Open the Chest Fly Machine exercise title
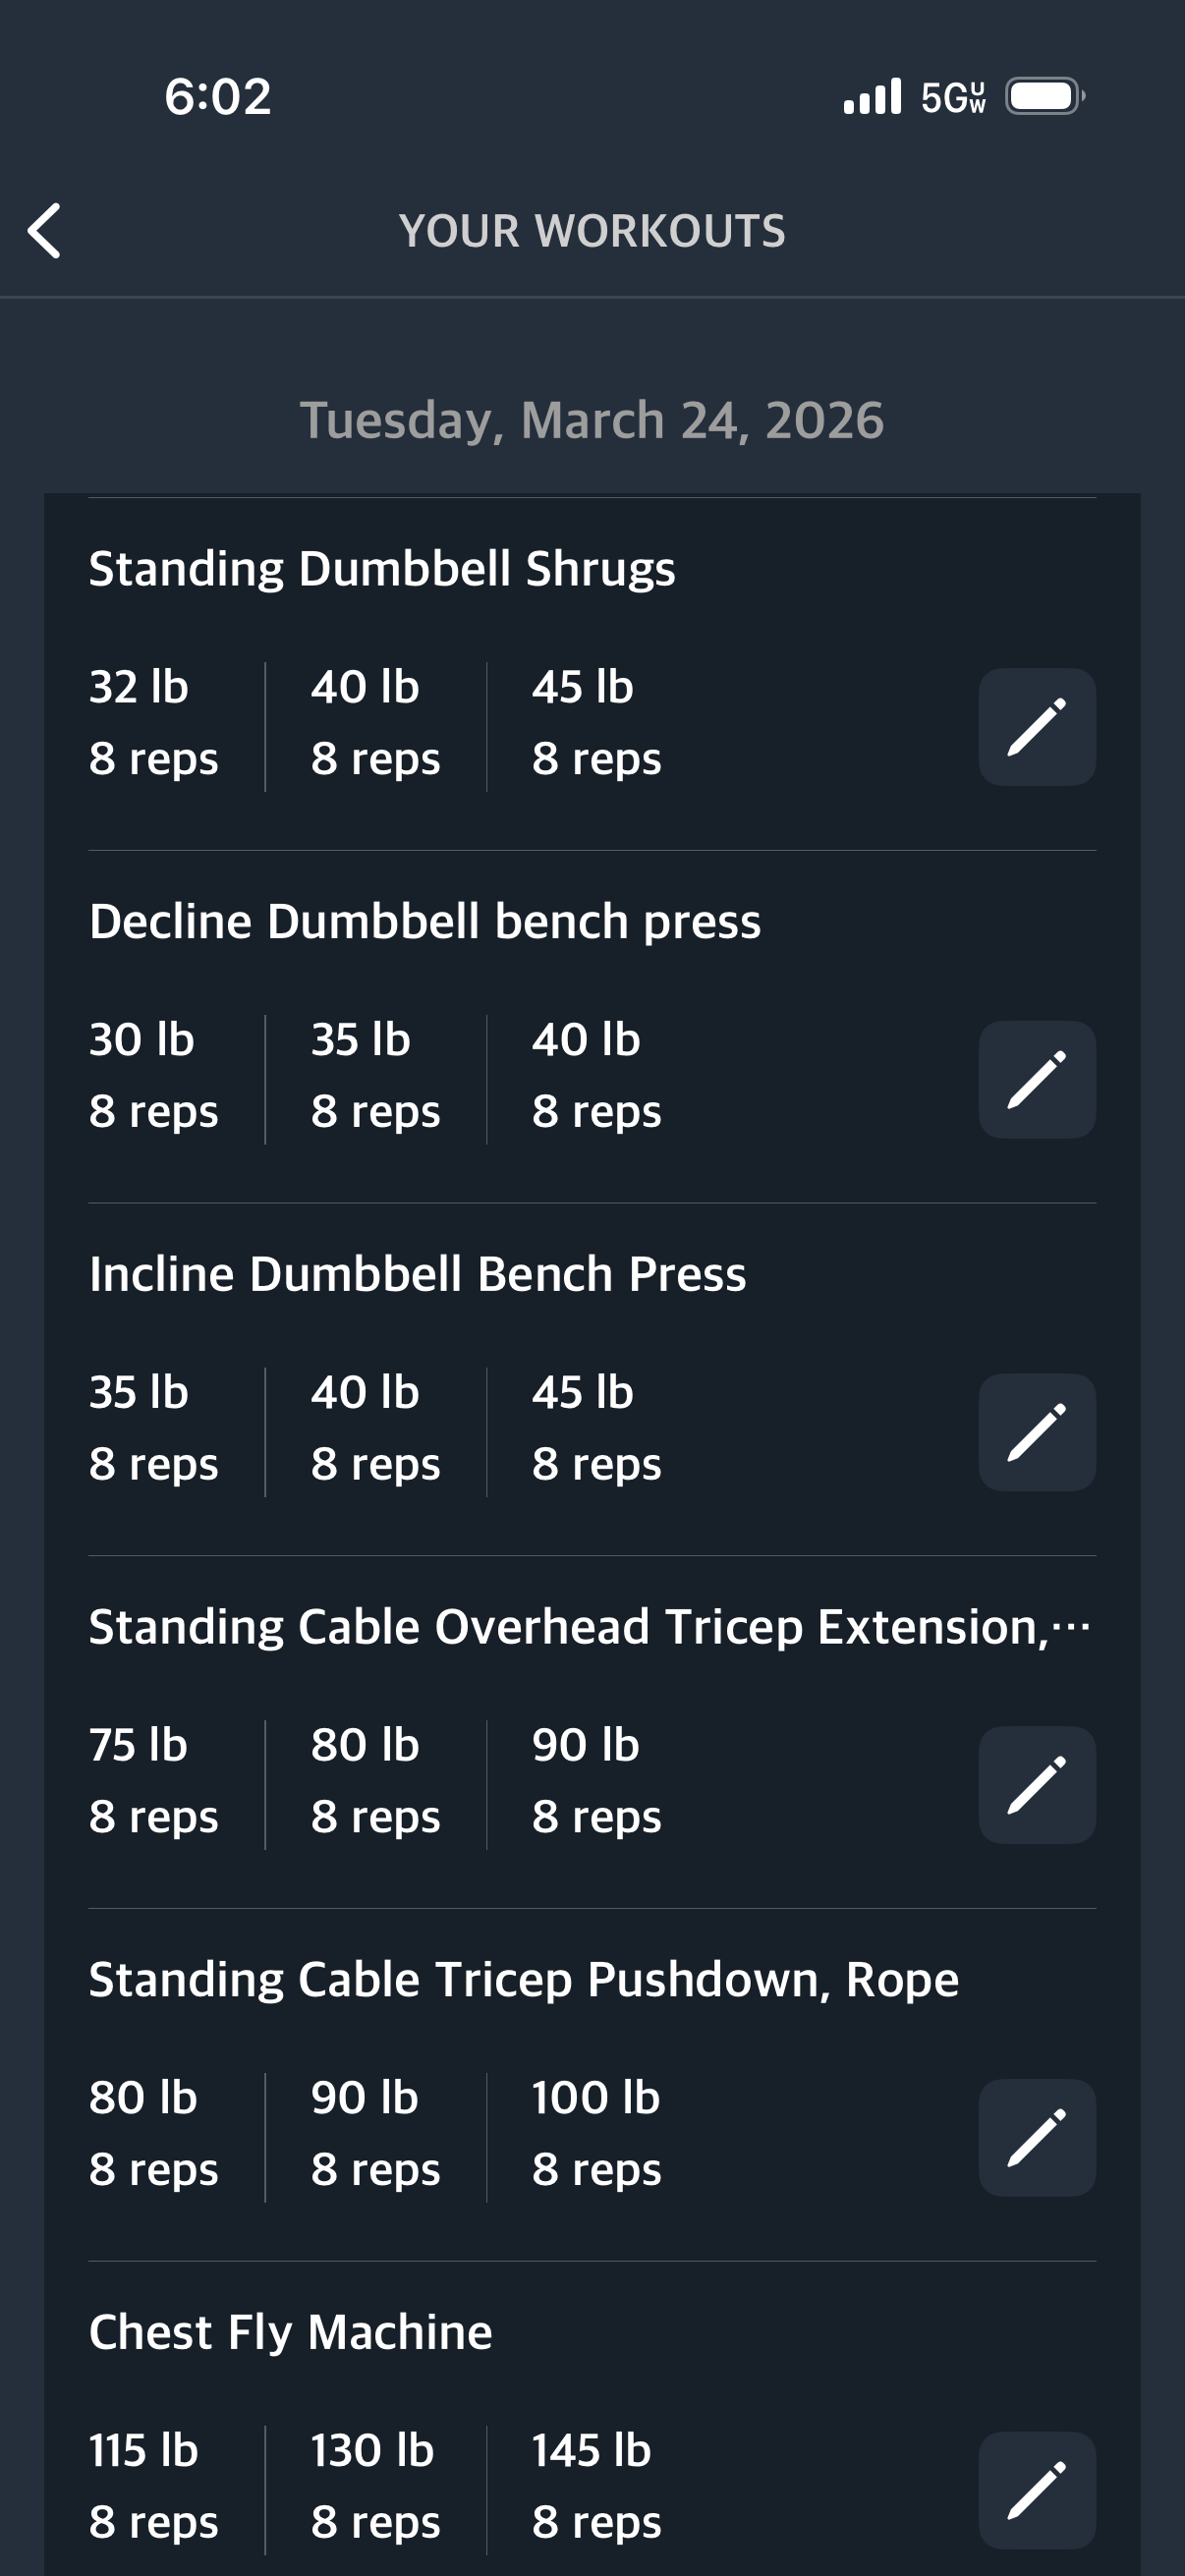 [290, 2332]
